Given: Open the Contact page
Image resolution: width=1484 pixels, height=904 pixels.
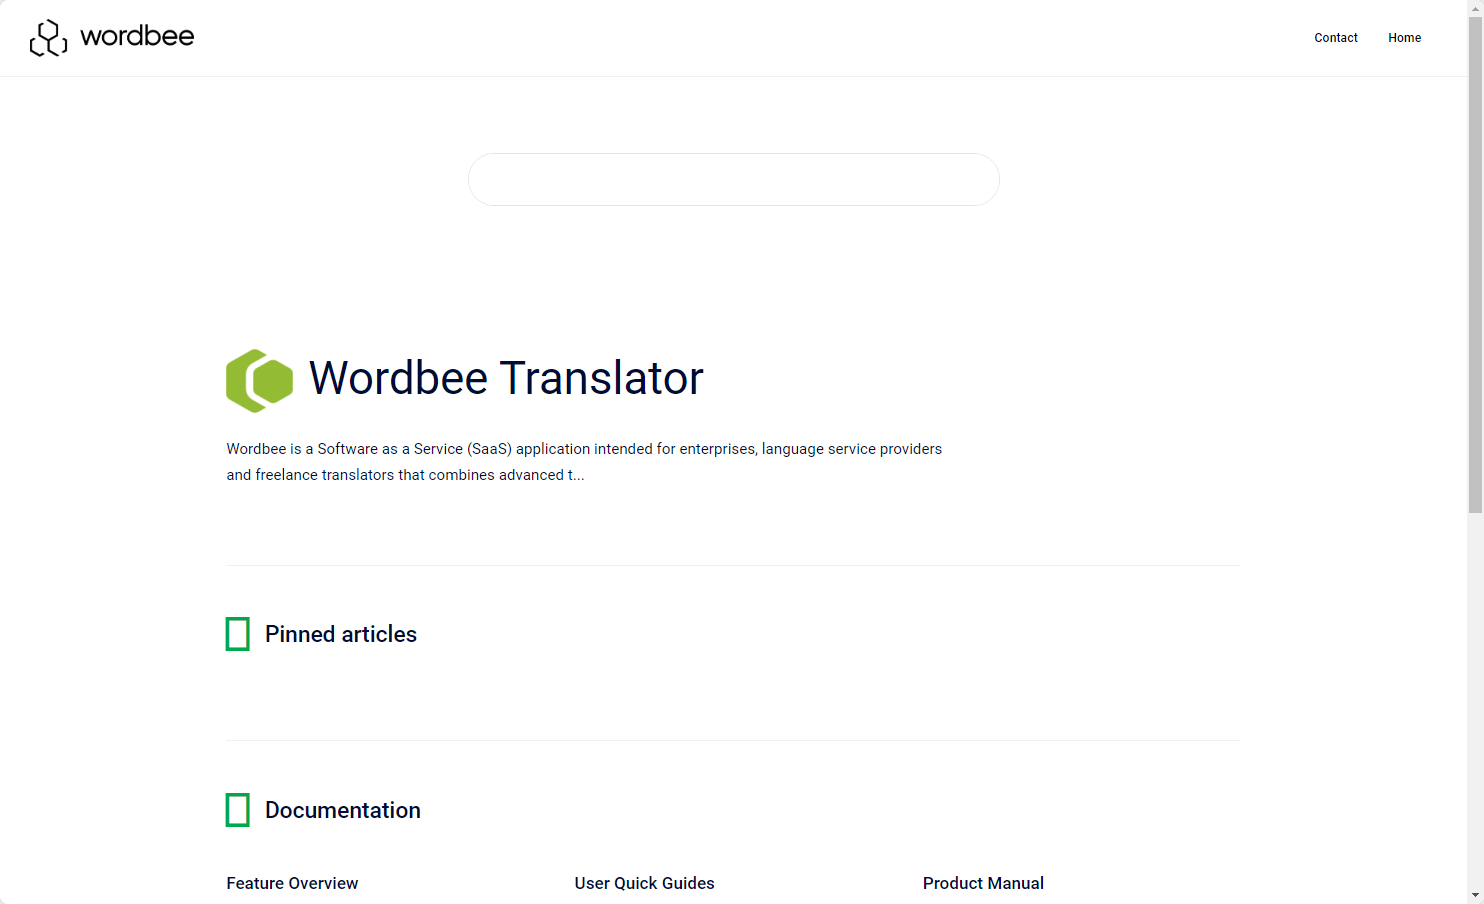Looking at the screenshot, I should [1336, 38].
